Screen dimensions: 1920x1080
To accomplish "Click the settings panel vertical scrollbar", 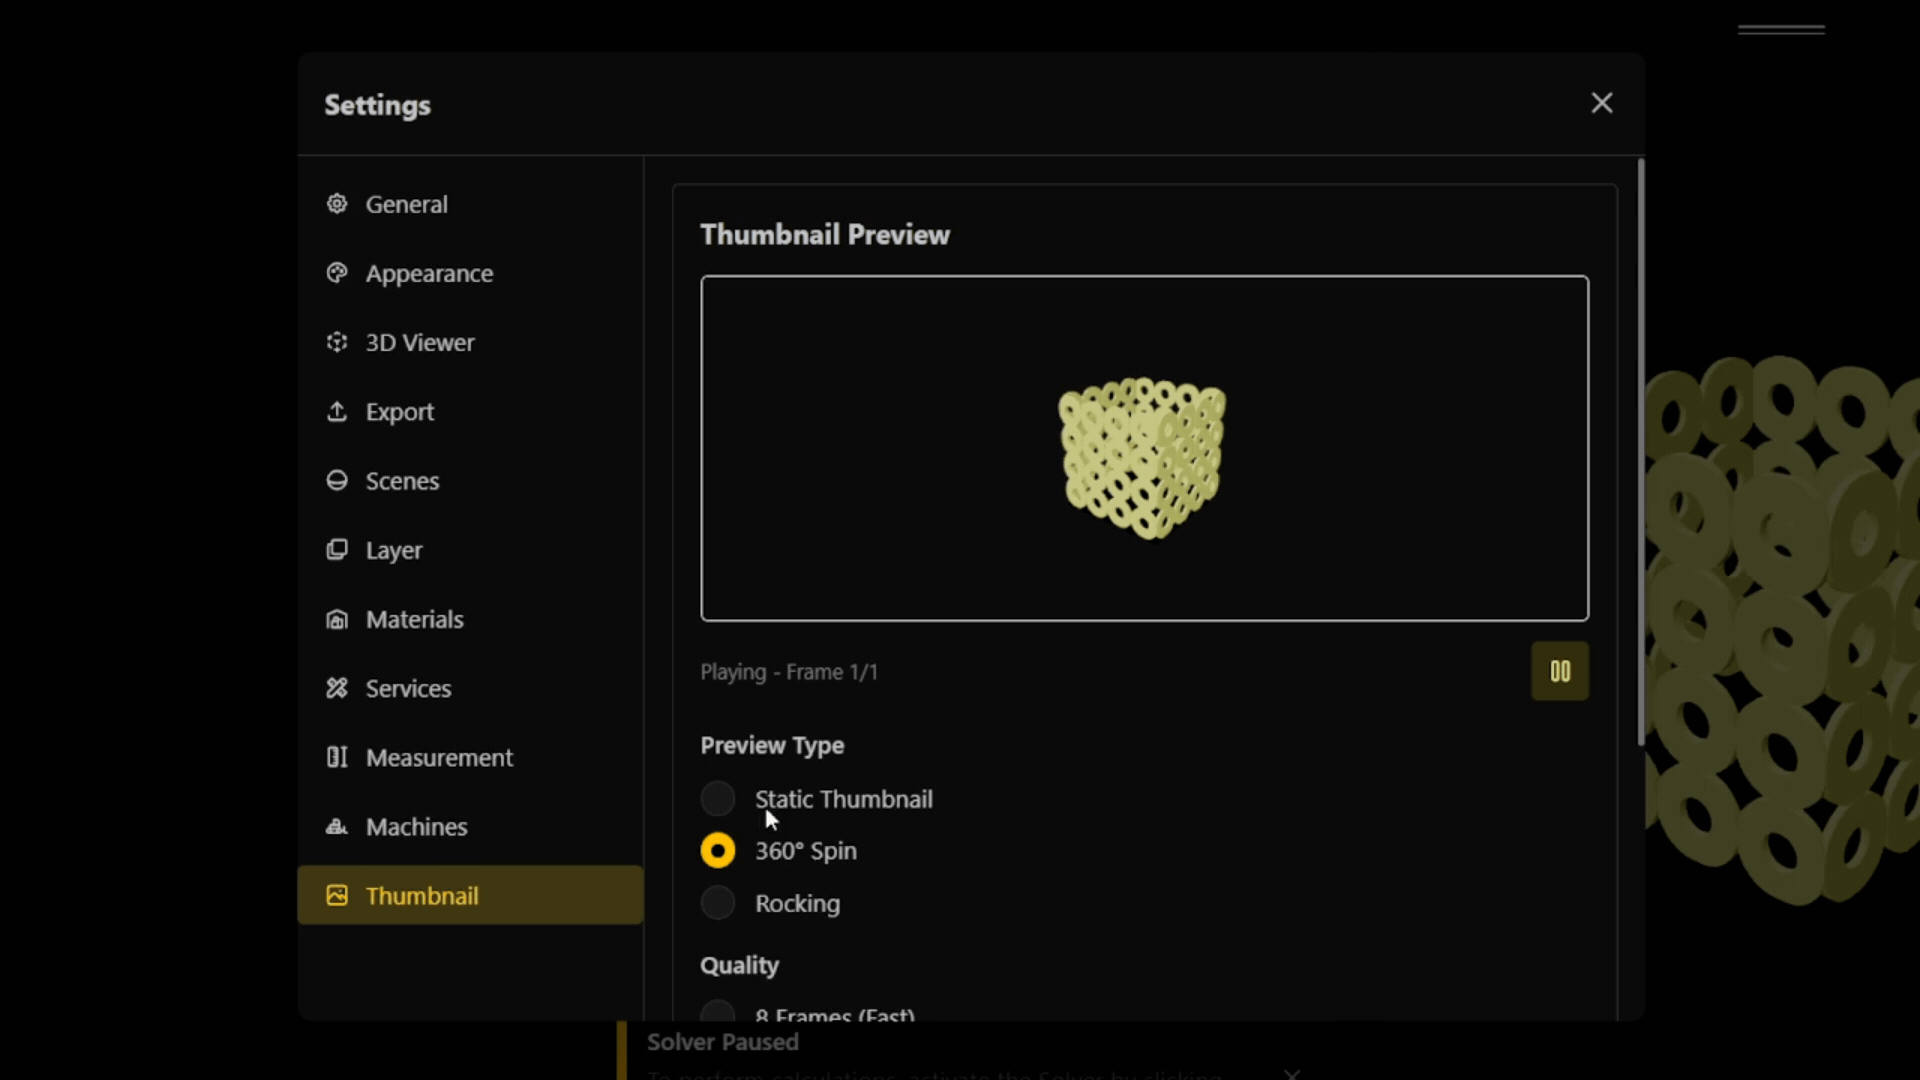I will (x=1640, y=450).
